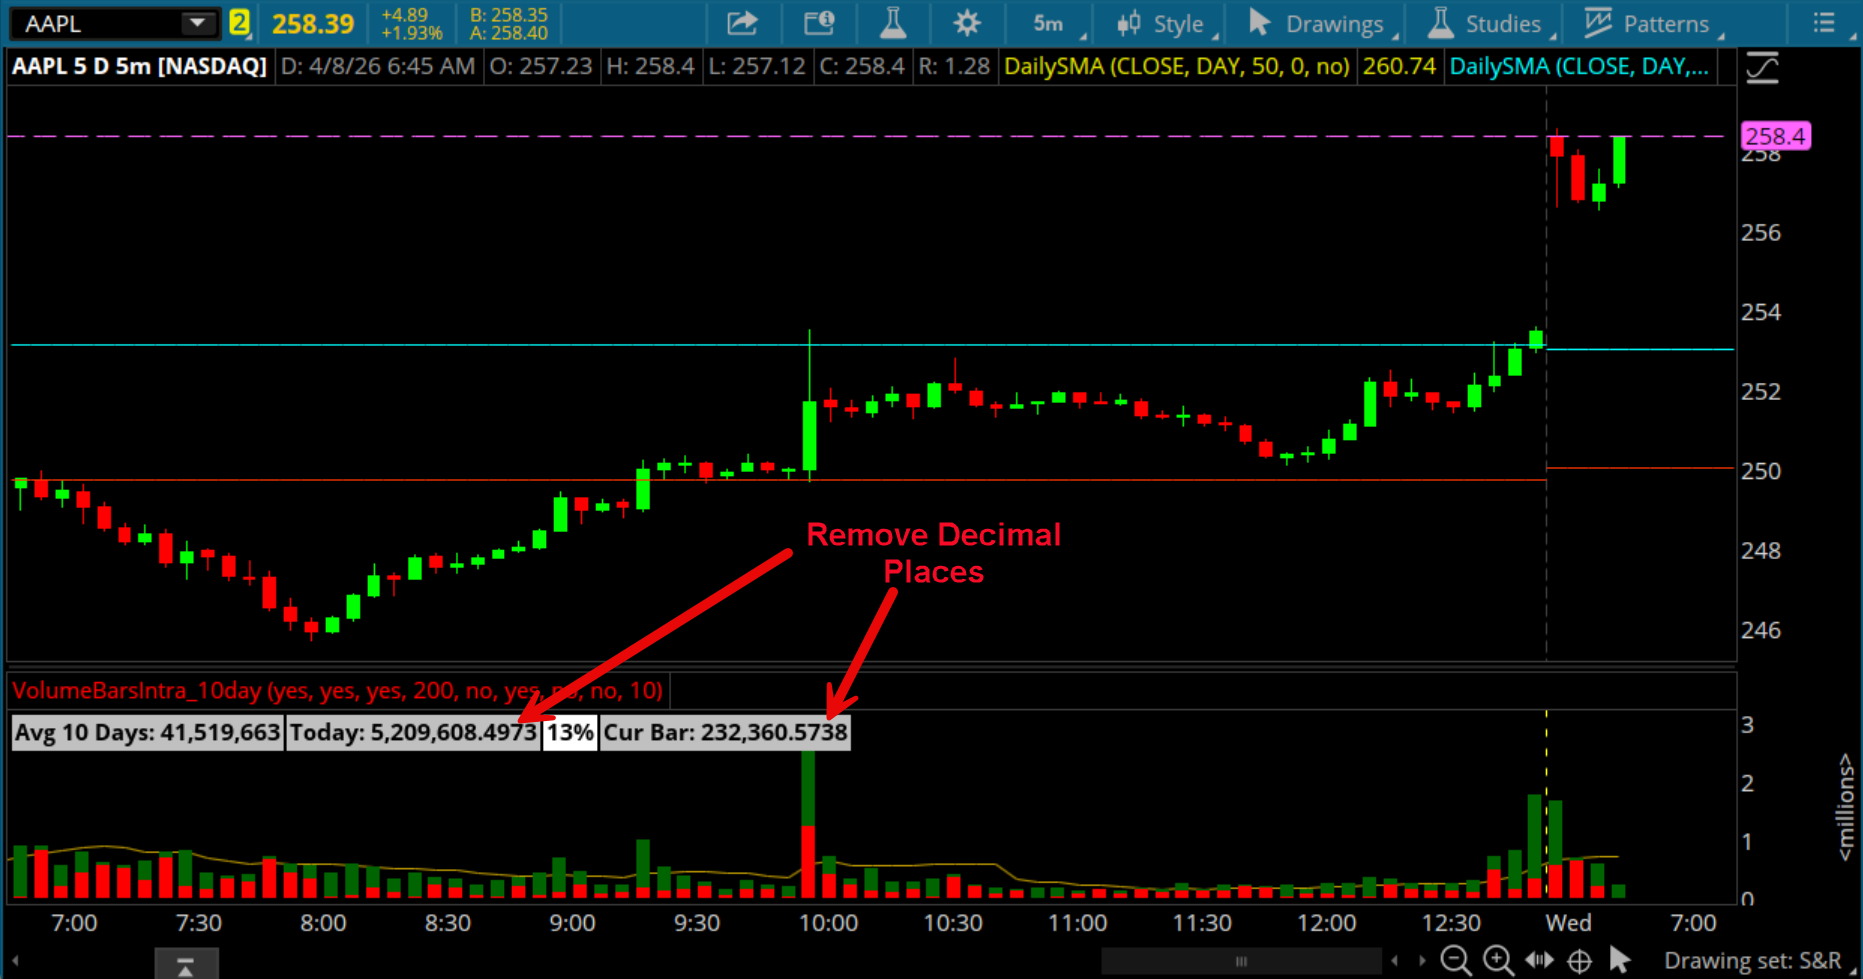Click the Avg 10 Days: 41,519,663 label
The image size is (1863, 979).
(x=147, y=732)
